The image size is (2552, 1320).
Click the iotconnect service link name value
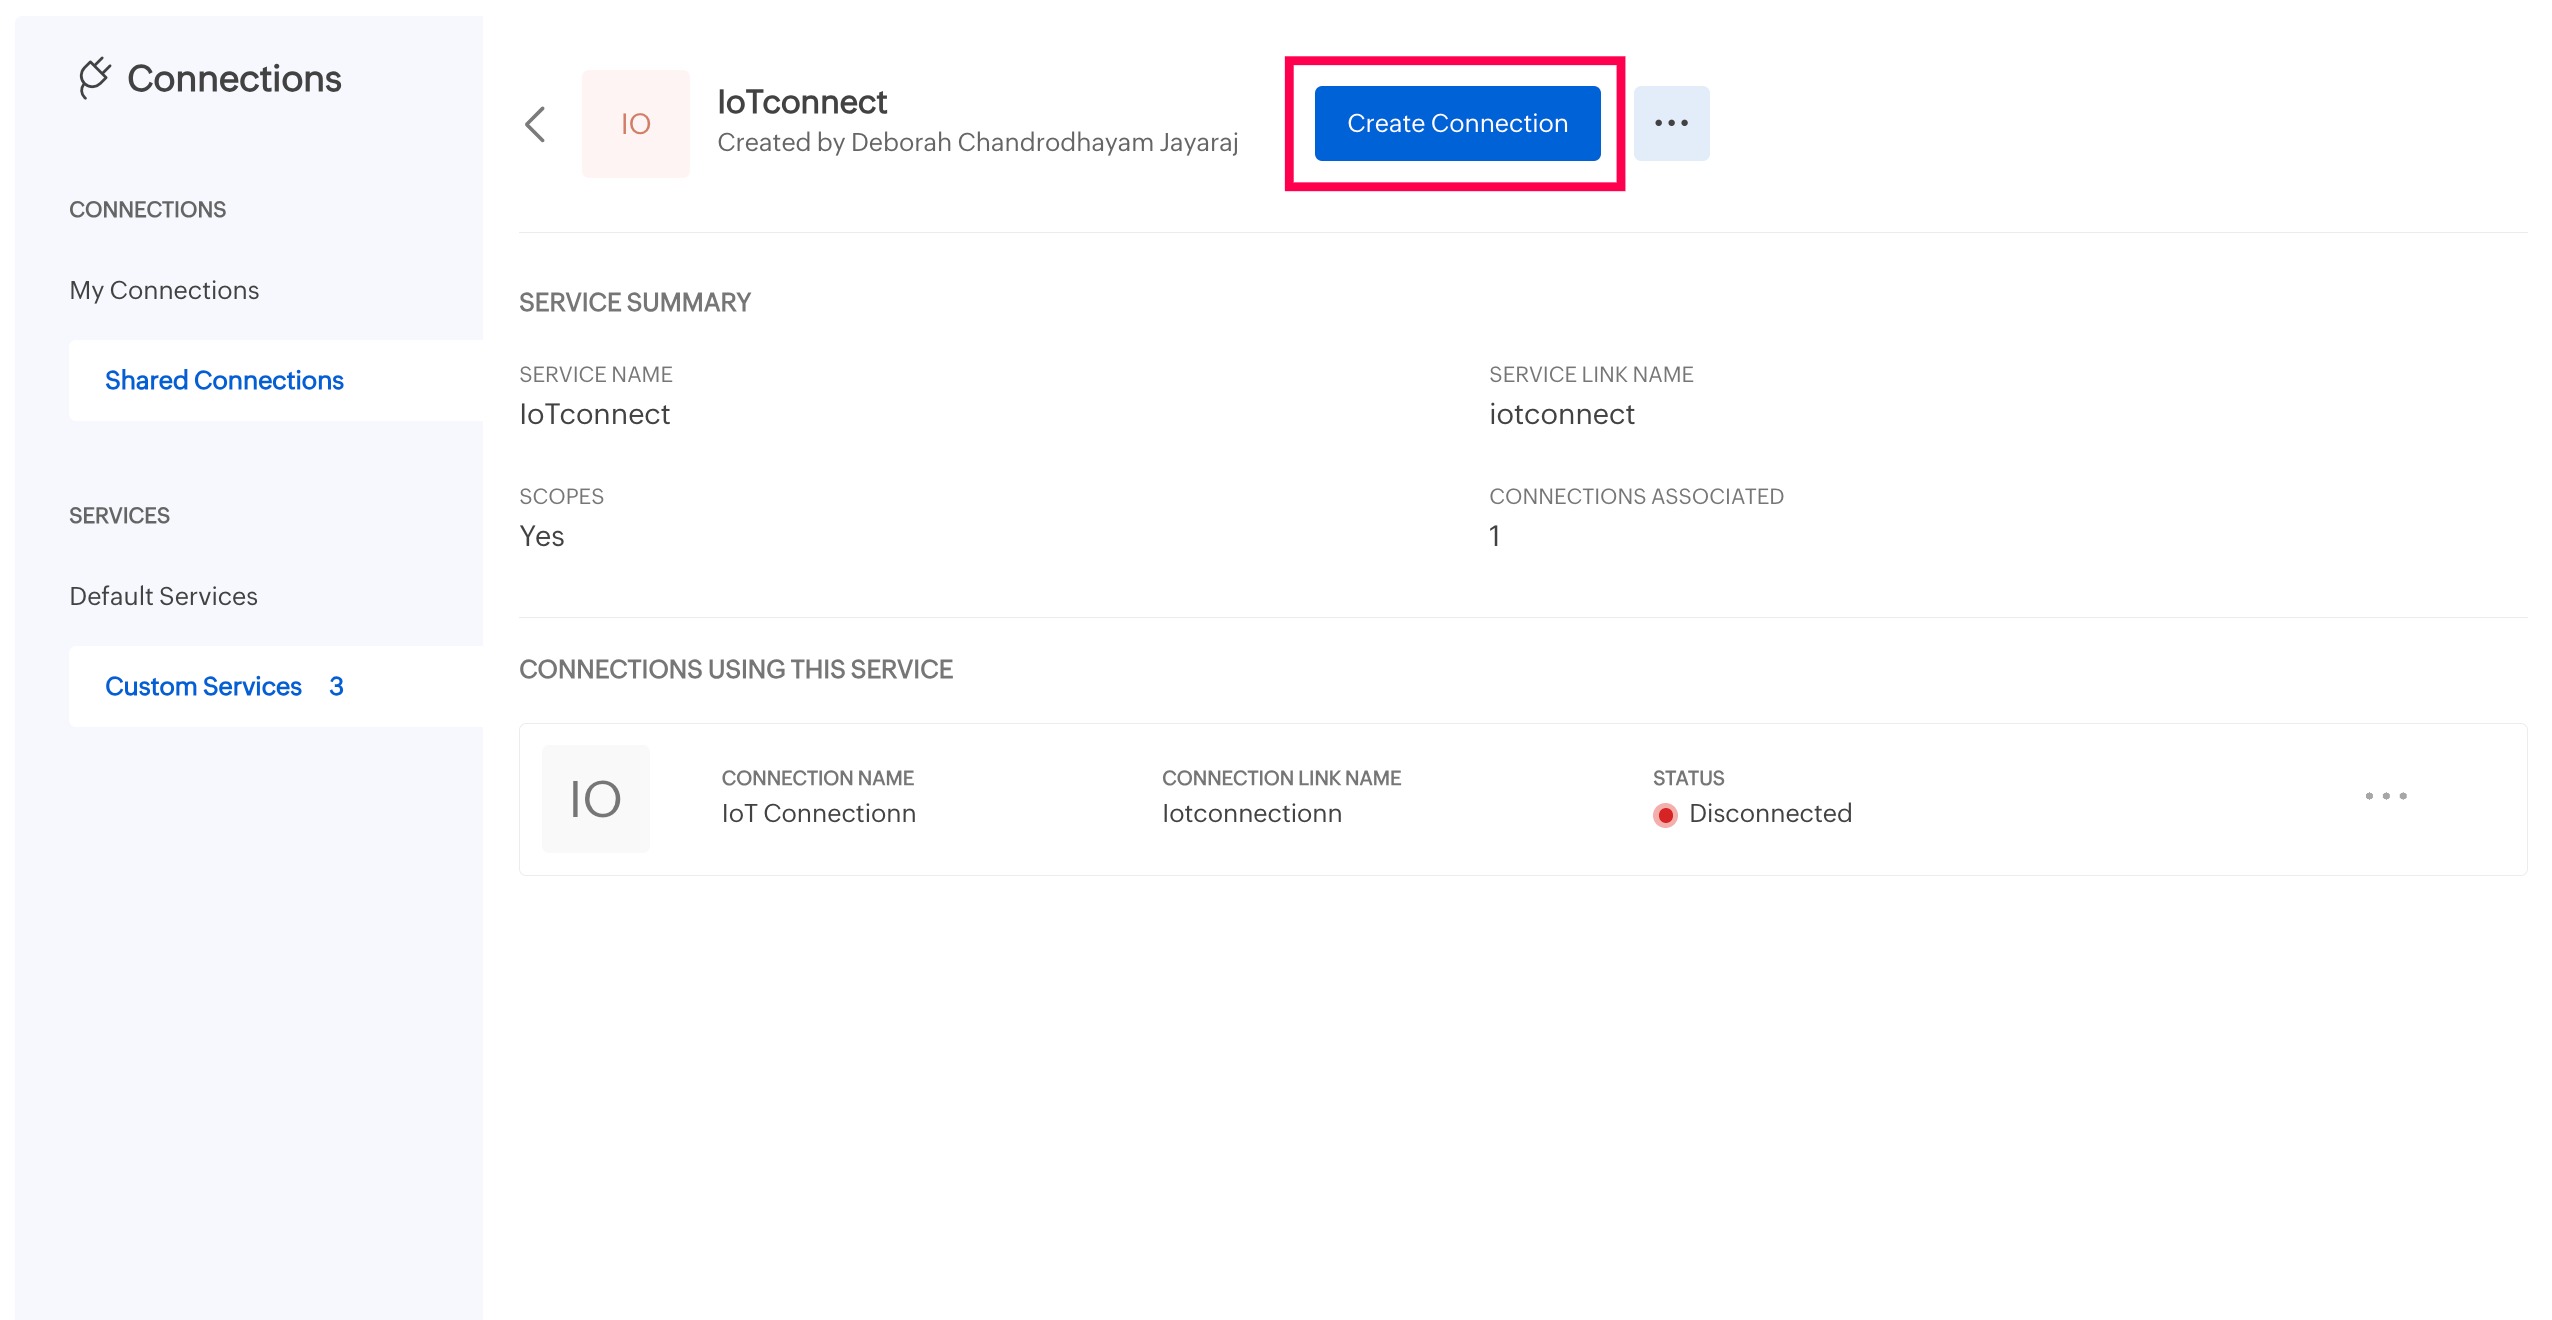[1561, 414]
